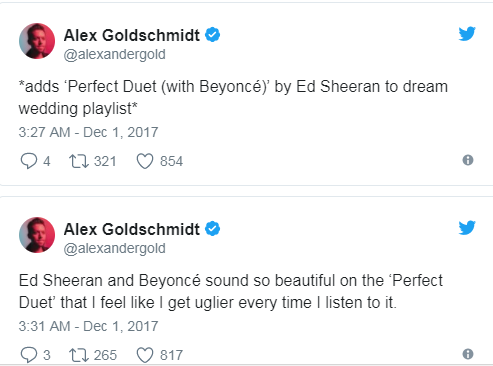Open info icon on first tweet
The image size is (493, 366).
[x=468, y=160]
